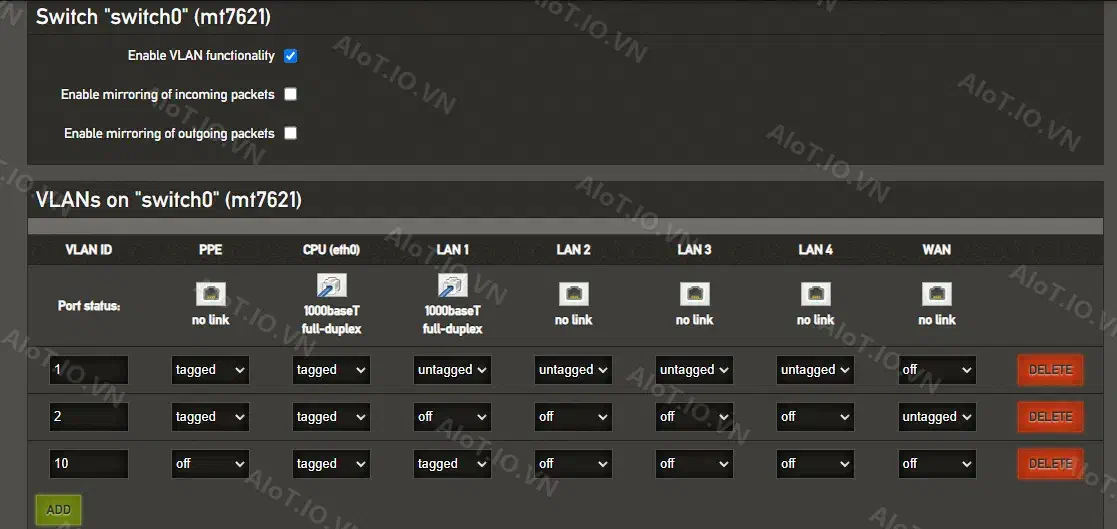Click the VLANs on "switch0" (mt7621) heading
1117x529 pixels.
click(169, 200)
